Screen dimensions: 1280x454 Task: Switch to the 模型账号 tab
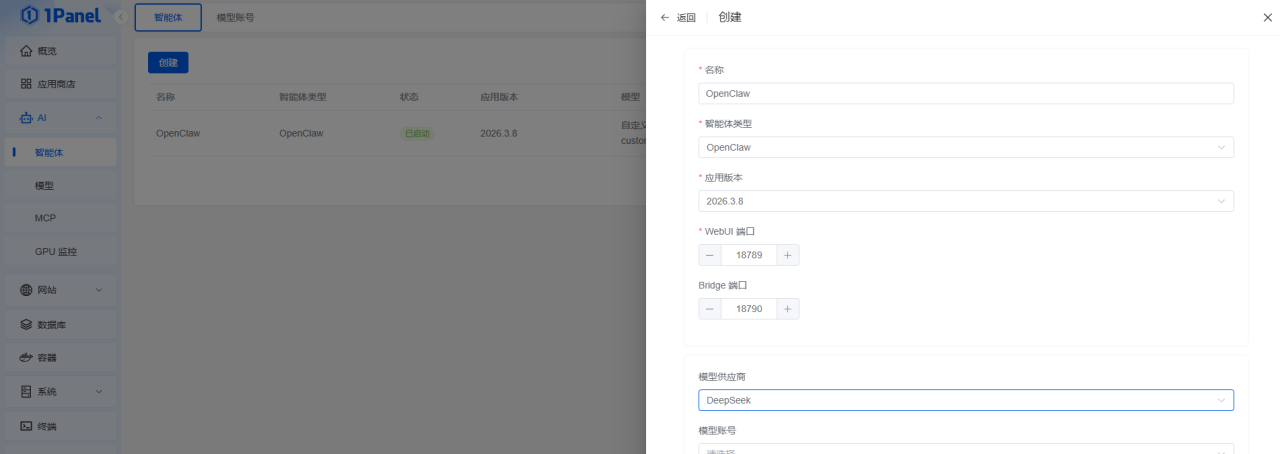coord(235,18)
